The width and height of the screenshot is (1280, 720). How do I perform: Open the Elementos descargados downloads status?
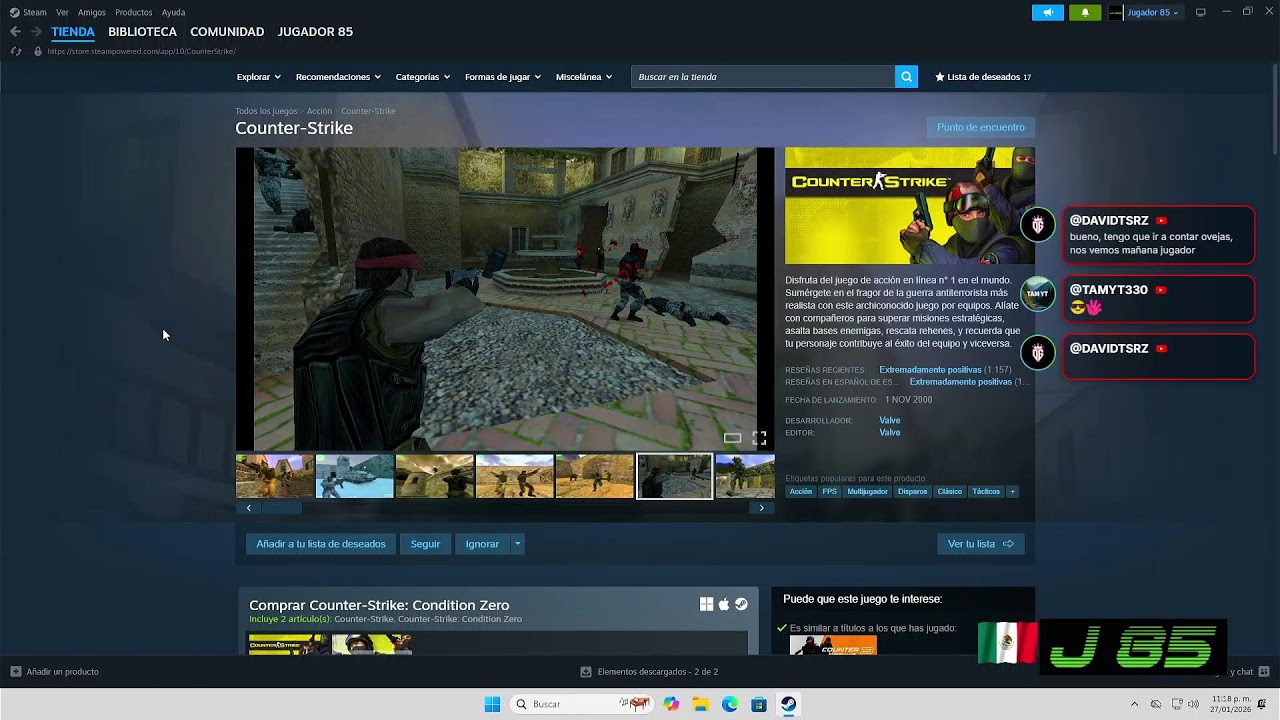point(649,672)
